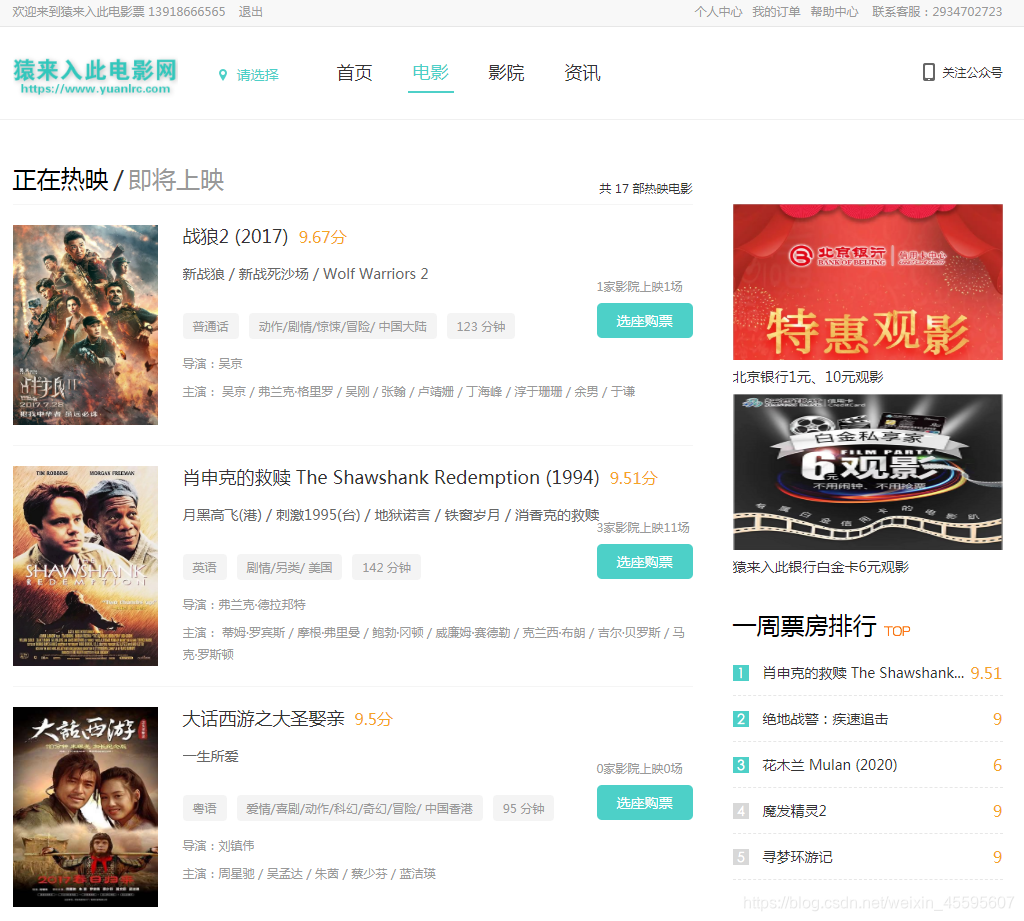Open 大话西游 movie poster
This screenshot has height=921, width=1024.
pos(86,807)
